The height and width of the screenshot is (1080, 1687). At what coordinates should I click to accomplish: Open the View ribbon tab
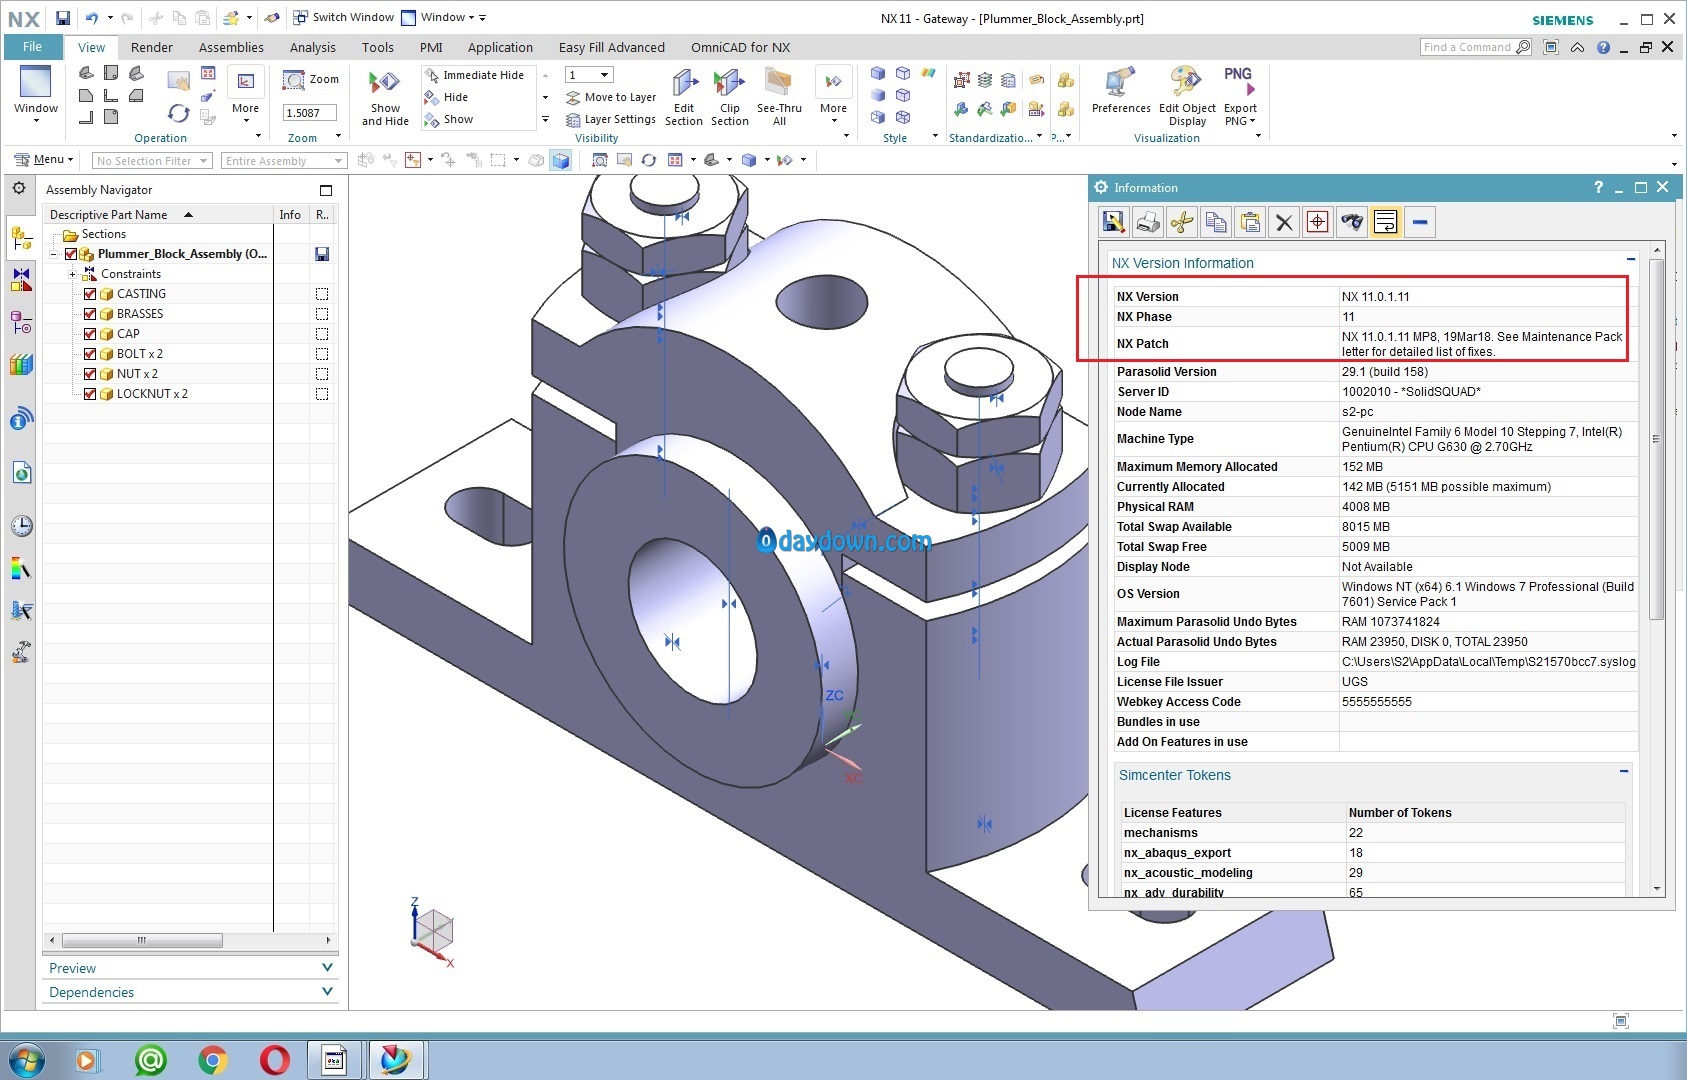91,47
